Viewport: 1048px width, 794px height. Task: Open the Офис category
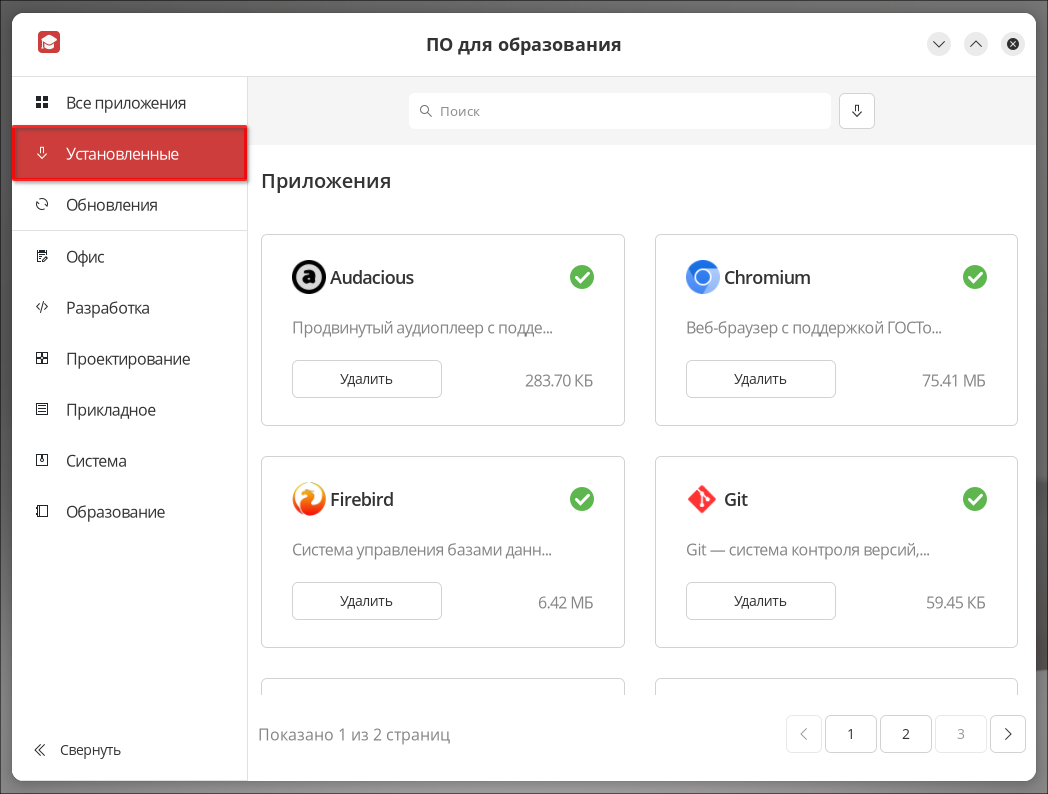click(130, 256)
